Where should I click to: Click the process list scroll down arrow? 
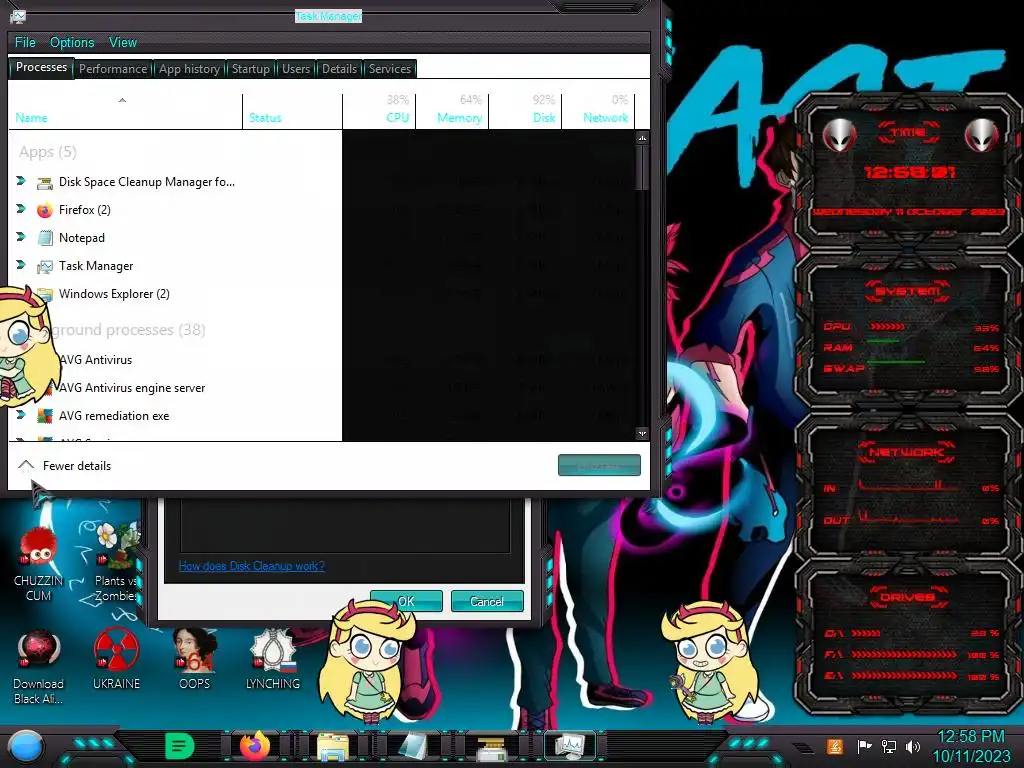643,433
